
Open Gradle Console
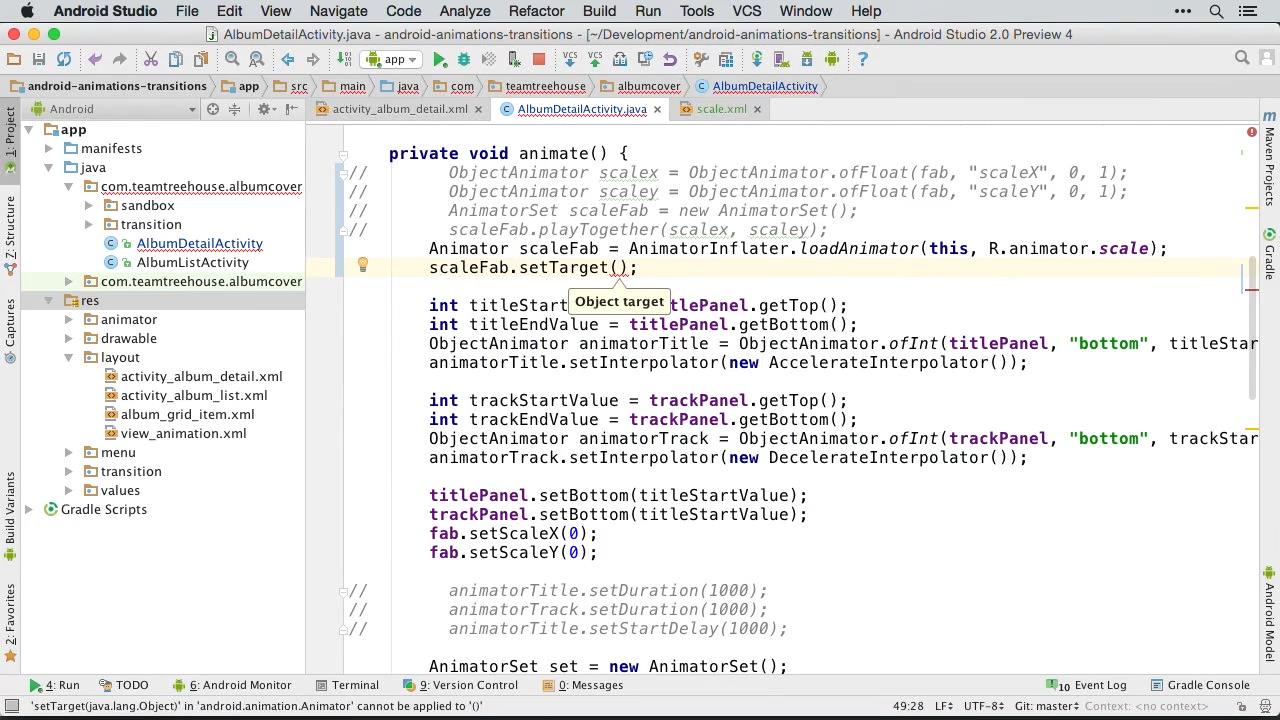(x=1200, y=685)
